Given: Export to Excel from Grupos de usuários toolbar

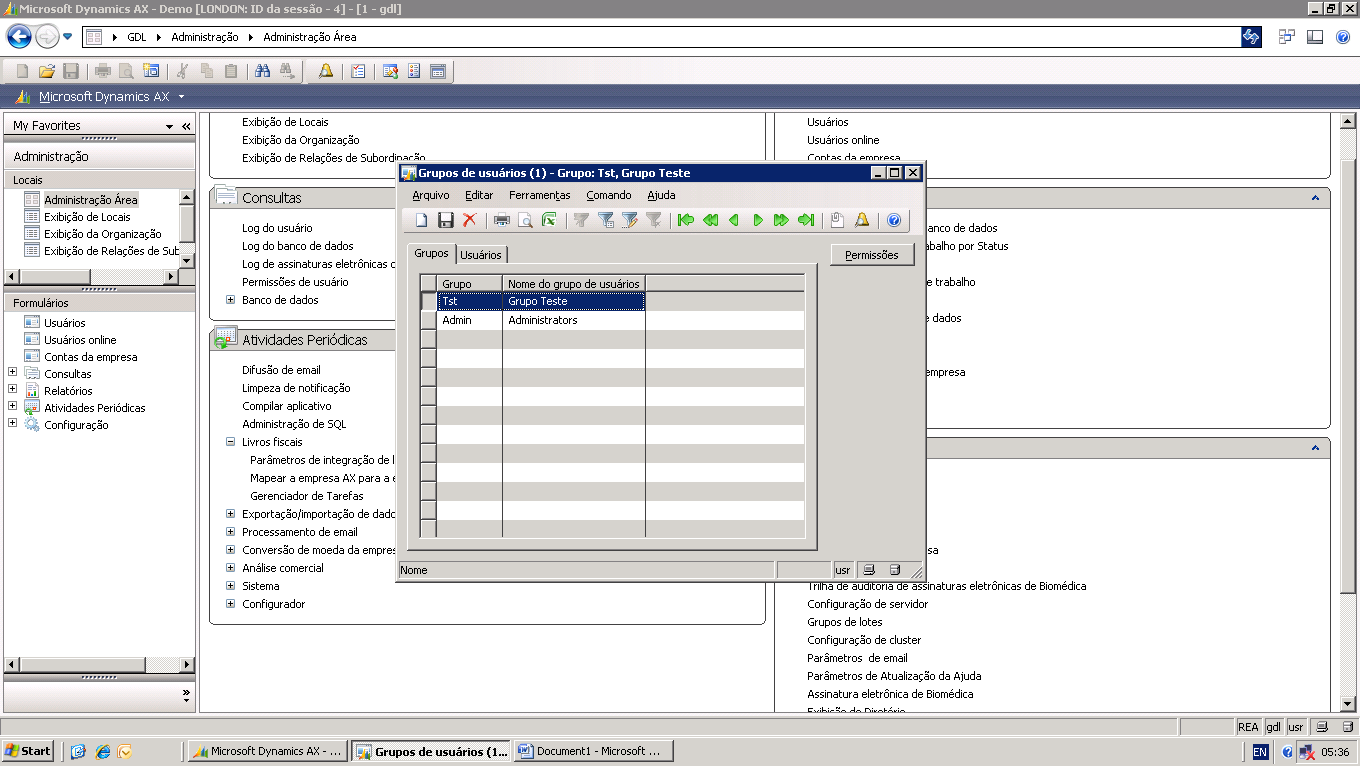Looking at the screenshot, I should coord(549,220).
